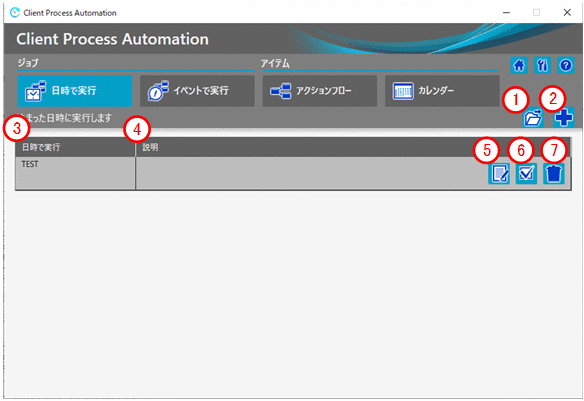The width and height of the screenshot is (584, 401).
Task: Switch to イベントで実行 tab
Action: (x=197, y=91)
